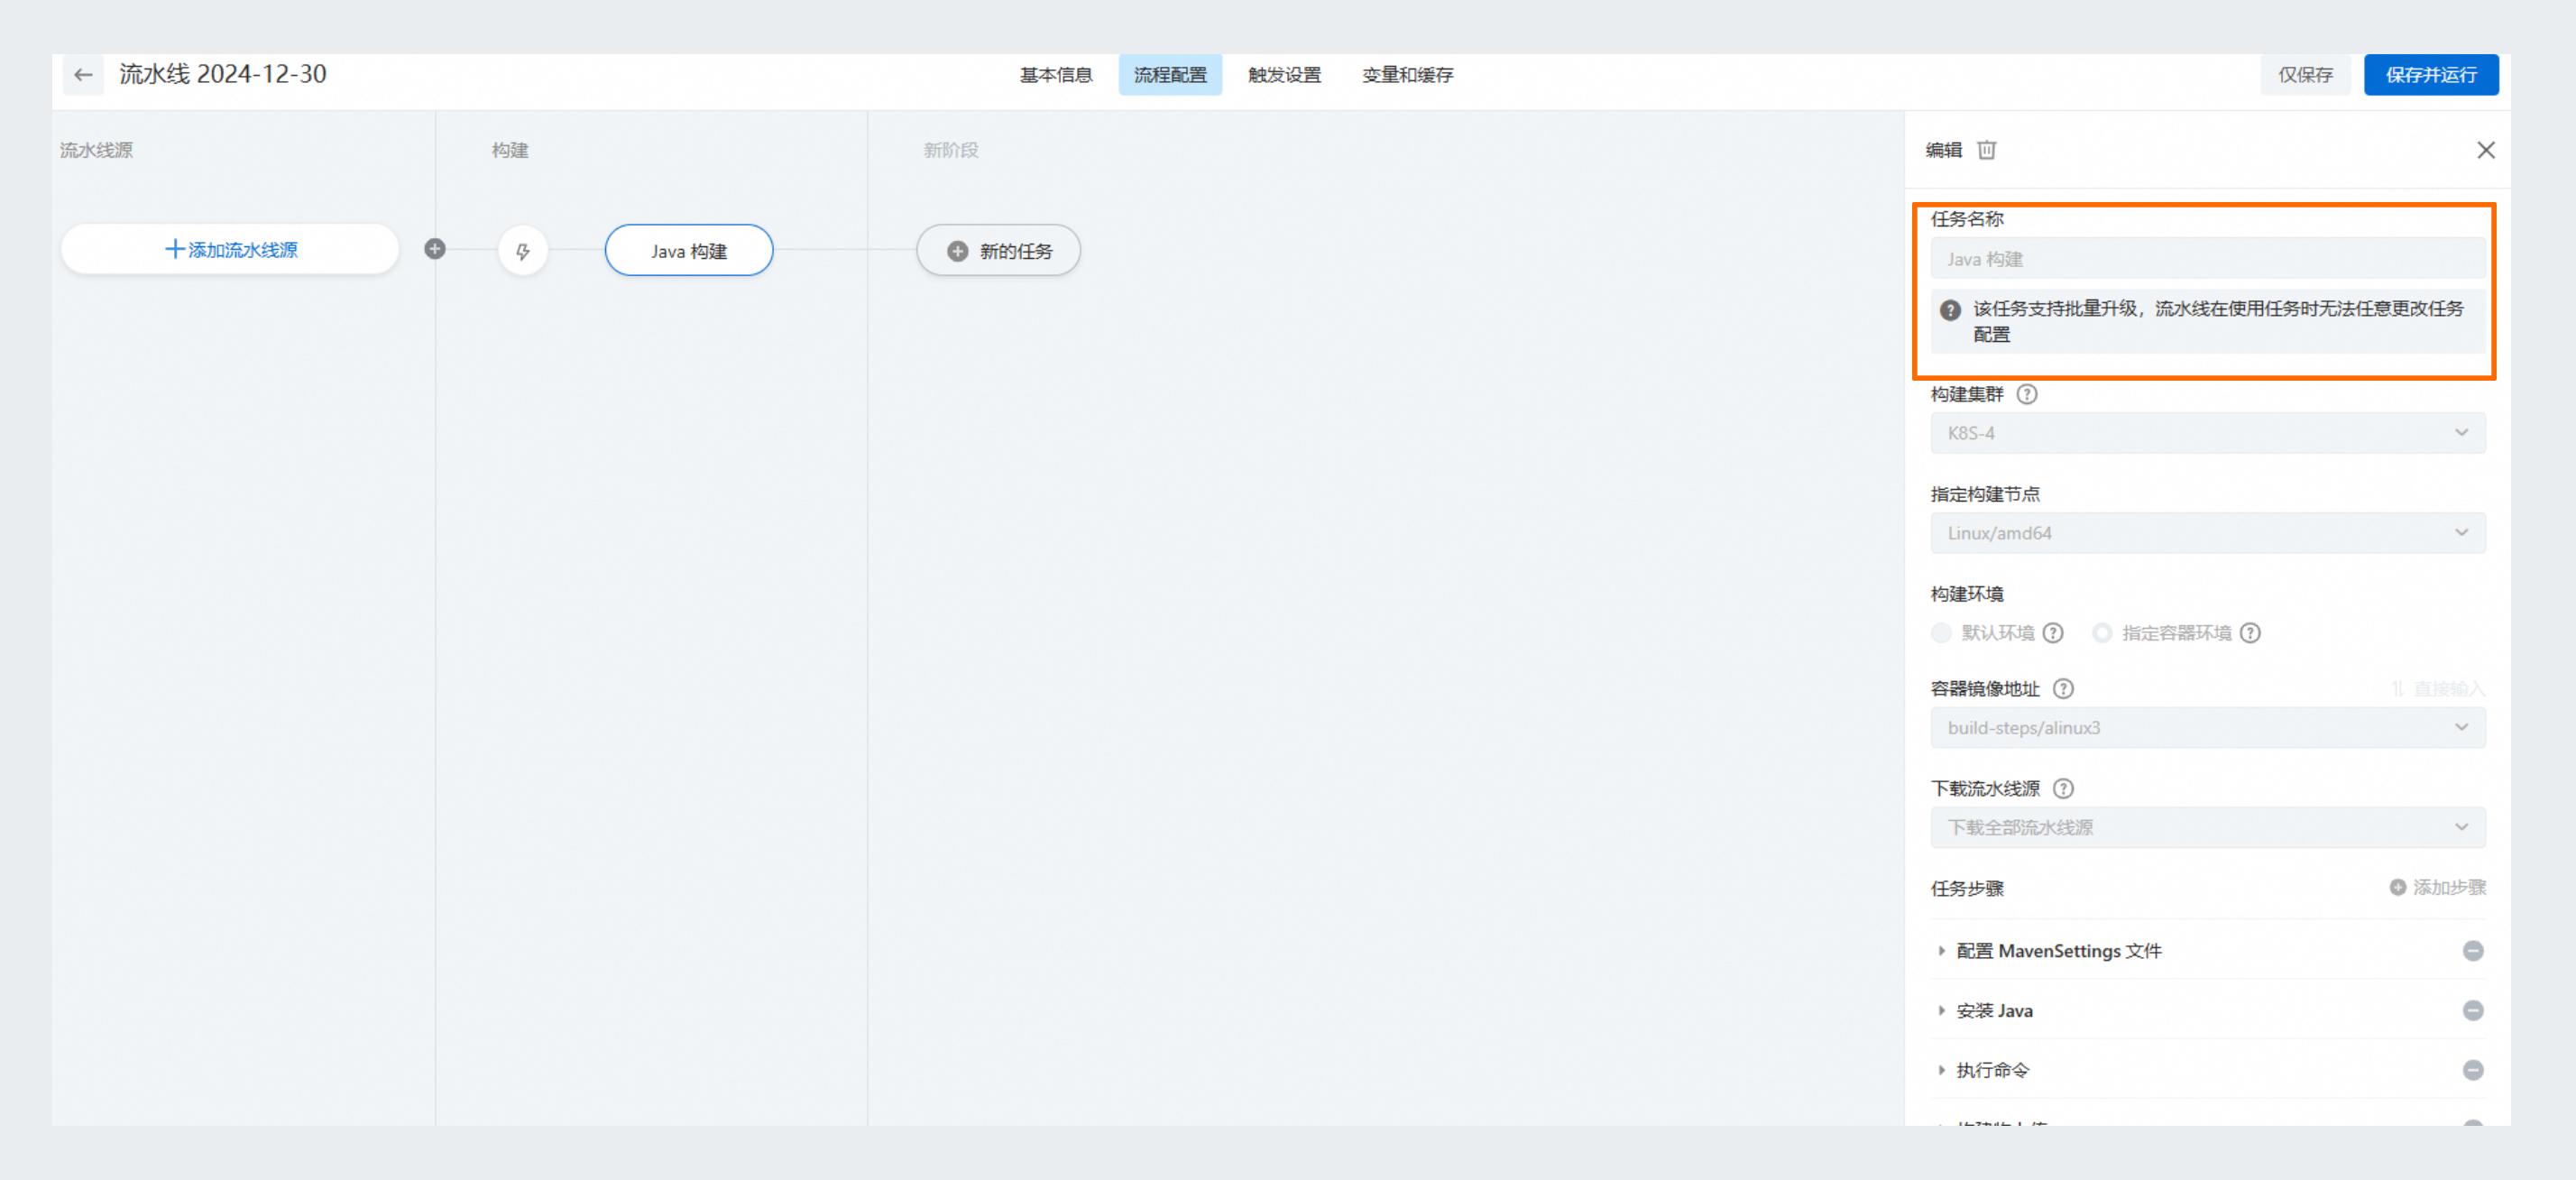Open the 下载全部流水线源 dropdown
The image size is (2576, 1180).
2207,828
